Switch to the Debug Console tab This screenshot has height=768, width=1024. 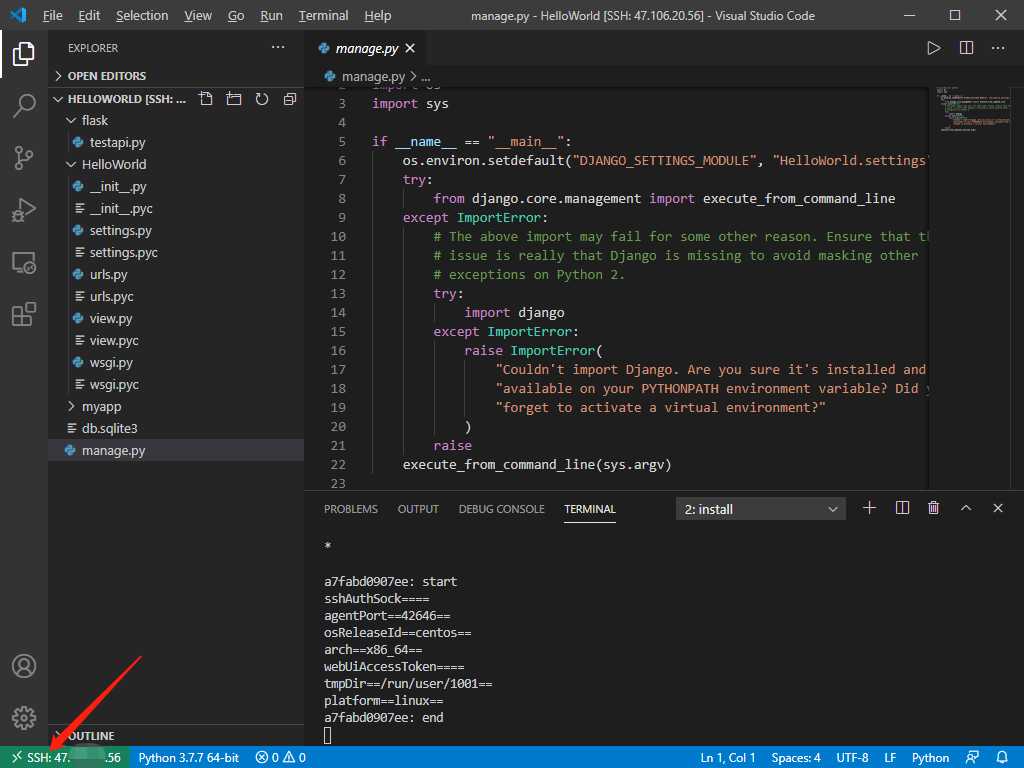pyautogui.click(x=501, y=509)
